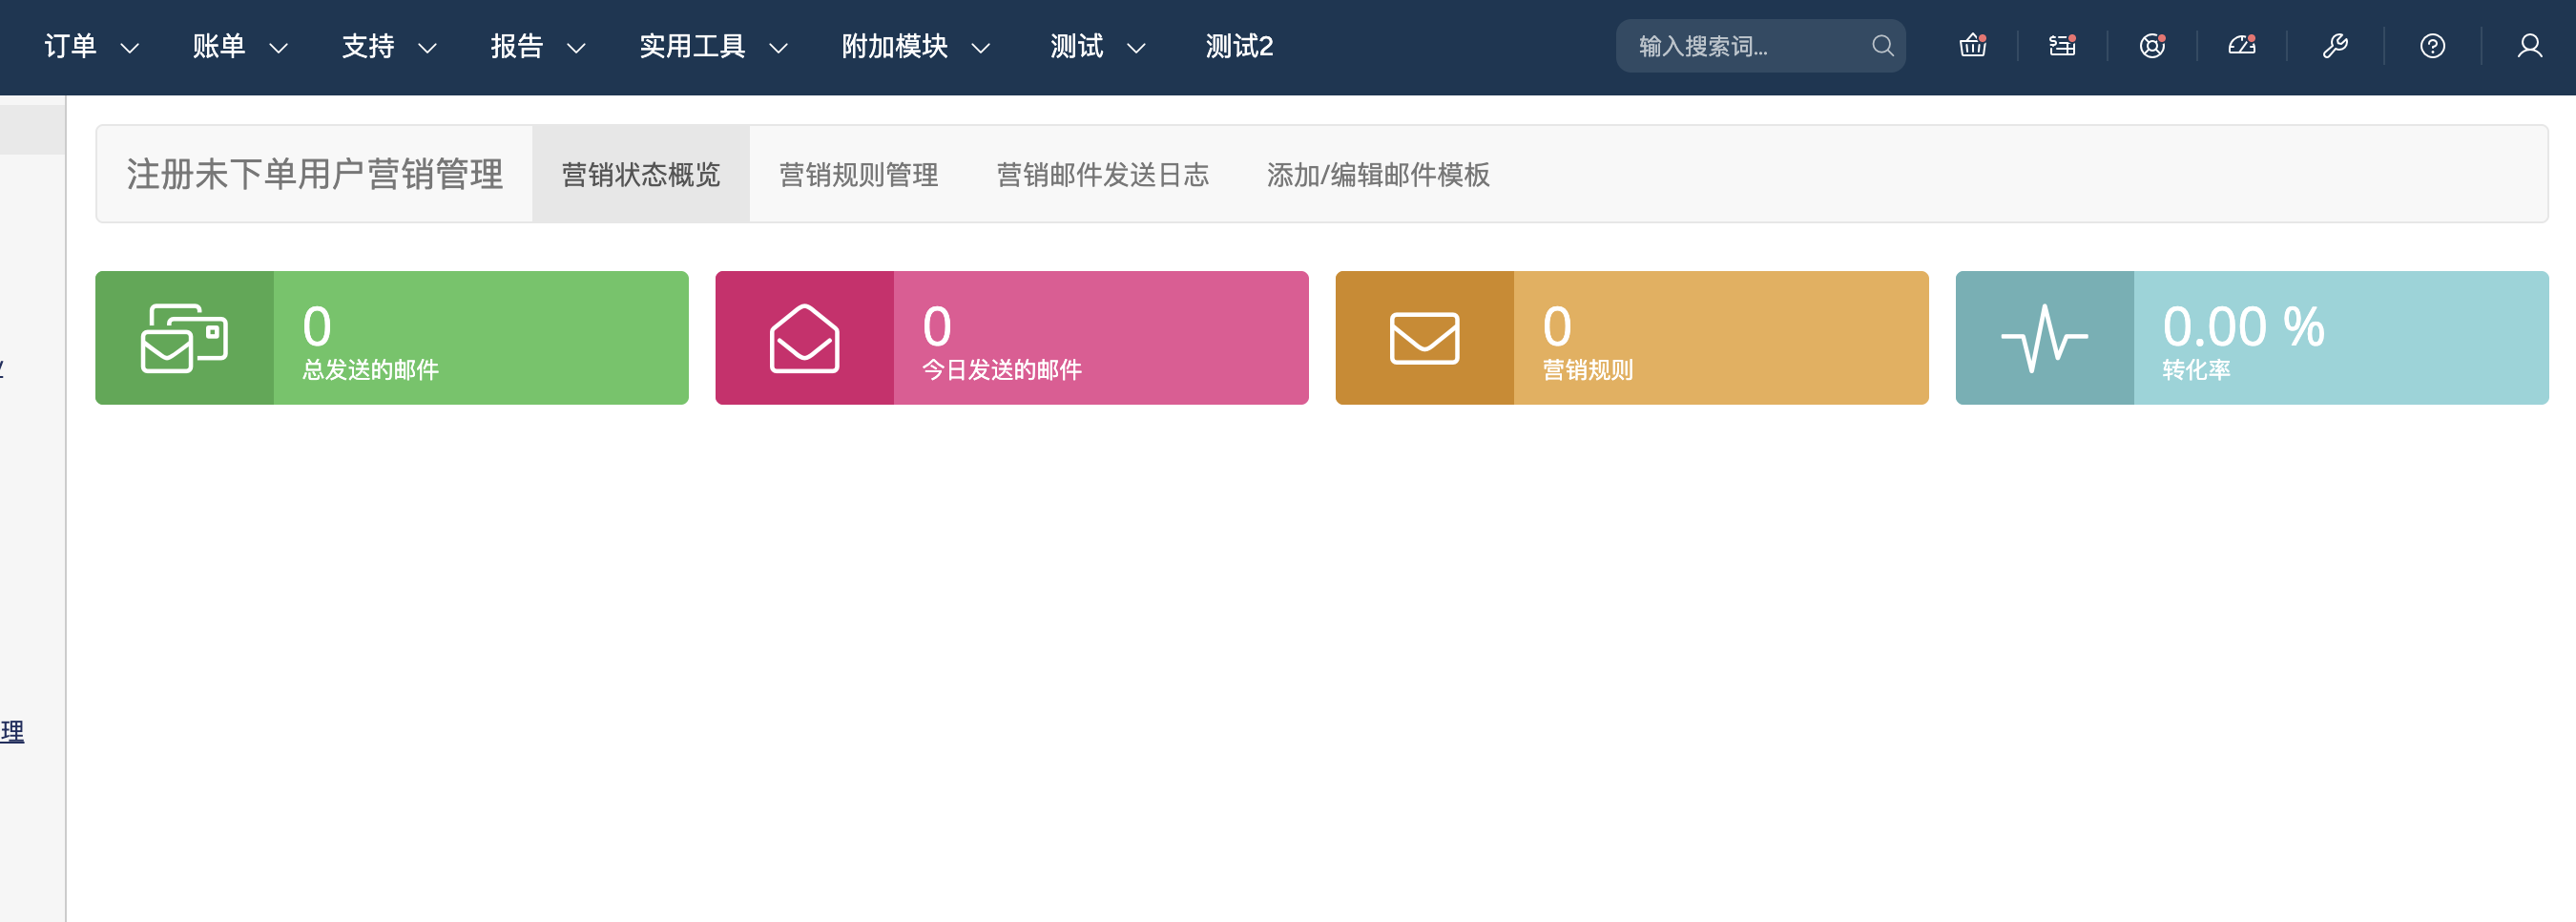
Task: Expand the 附加模块 dropdown menu
Action: click(x=915, y=46)
